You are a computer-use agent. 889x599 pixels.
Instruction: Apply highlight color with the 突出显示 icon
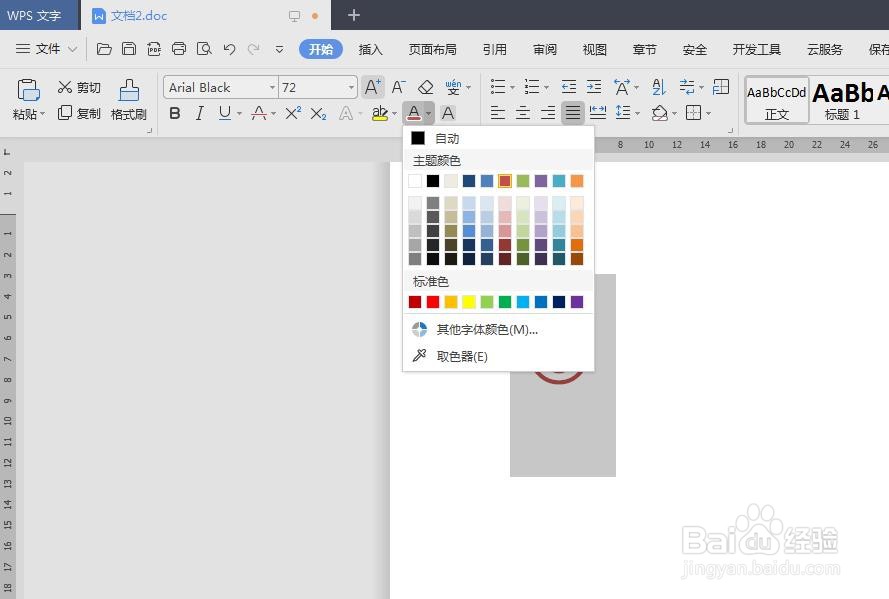(x=381, y=112)
